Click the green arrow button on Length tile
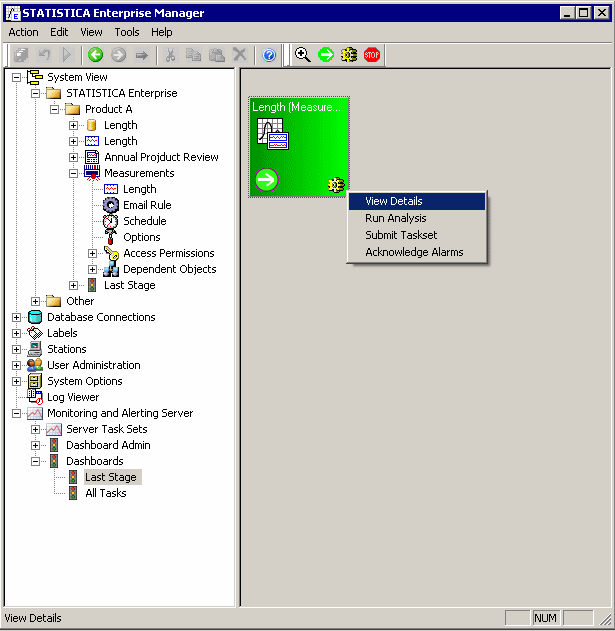Viewport: 615px width, 631px height. [x=266, y=179]
